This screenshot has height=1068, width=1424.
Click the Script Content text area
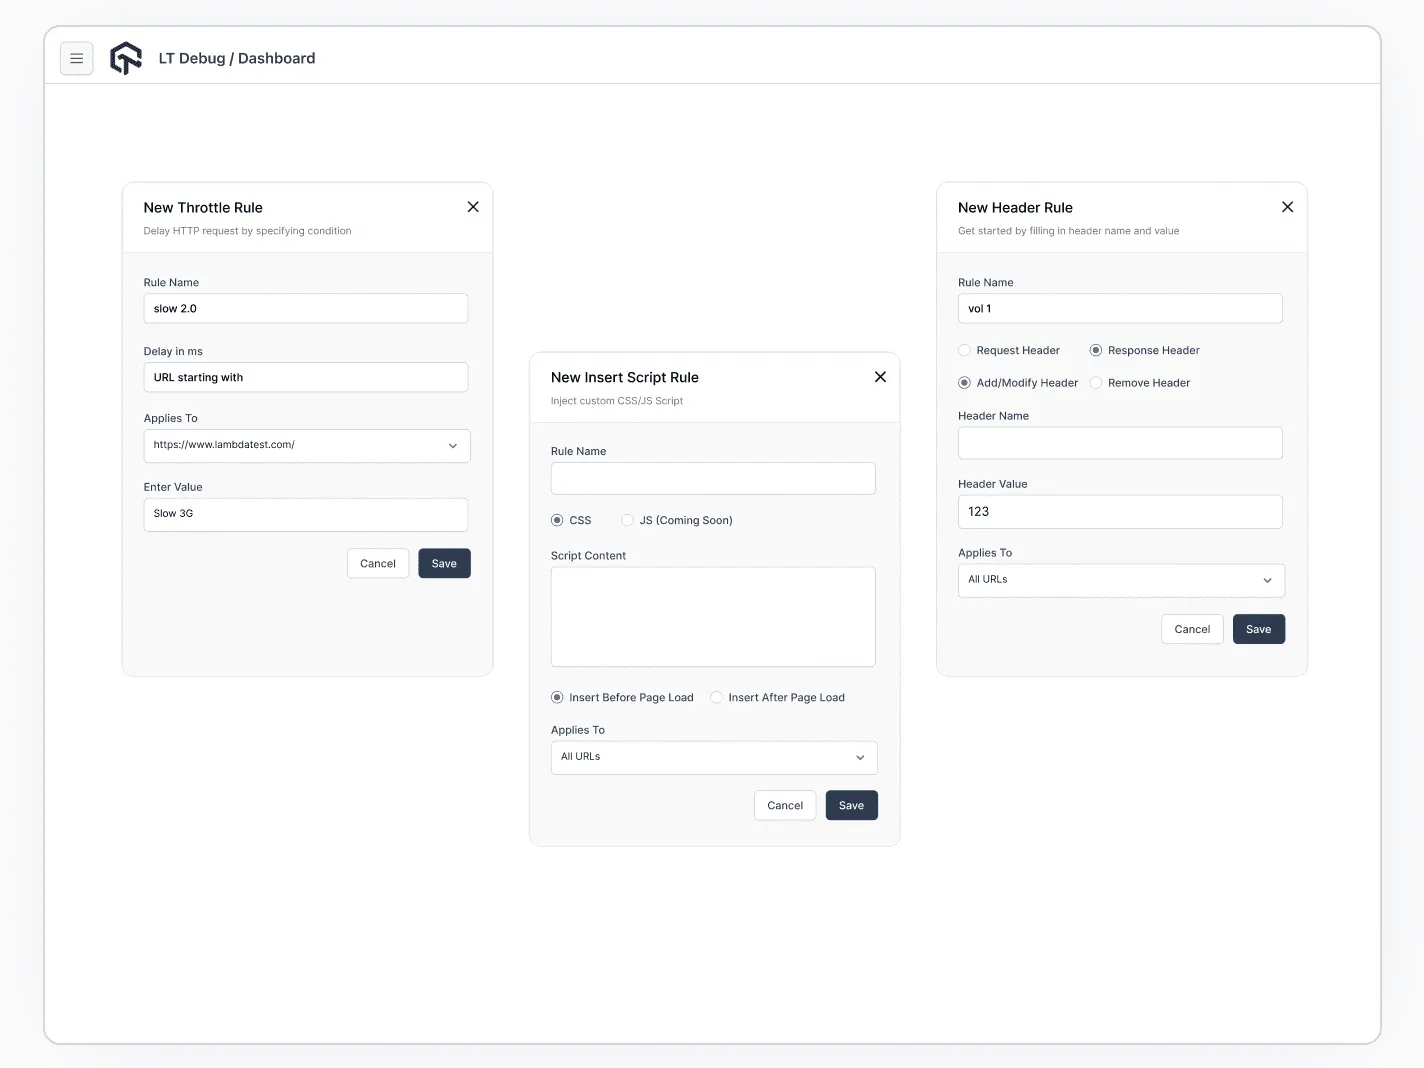click(713, 617)
